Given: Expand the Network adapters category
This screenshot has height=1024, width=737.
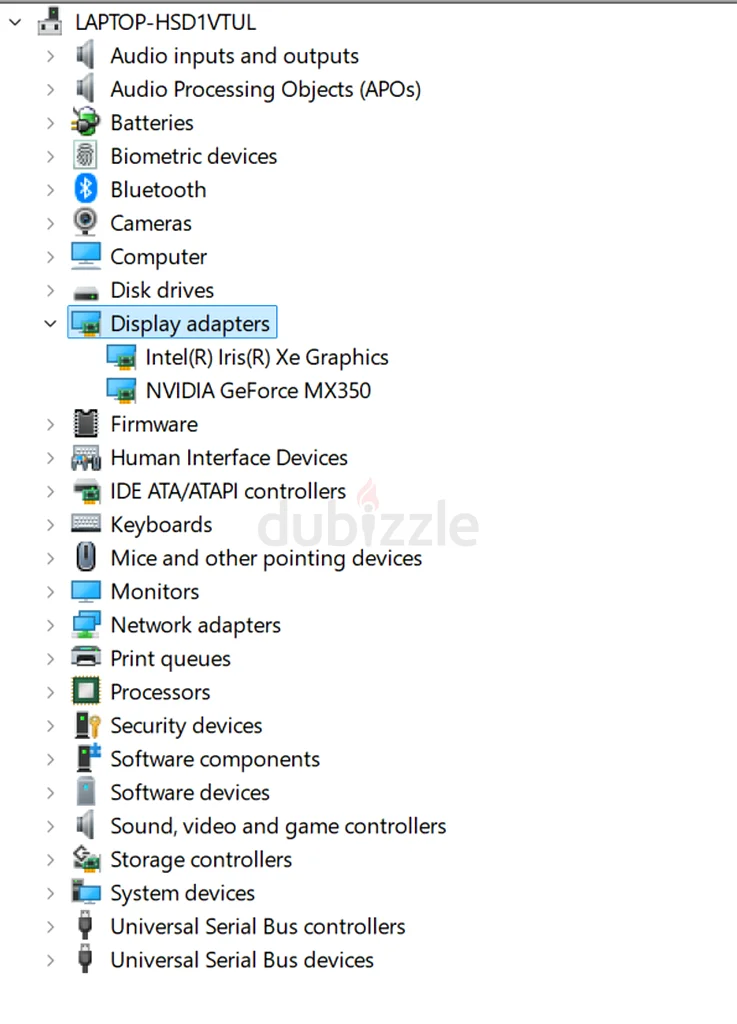Looking at the screenshot, I should click(x=50, y=625).
